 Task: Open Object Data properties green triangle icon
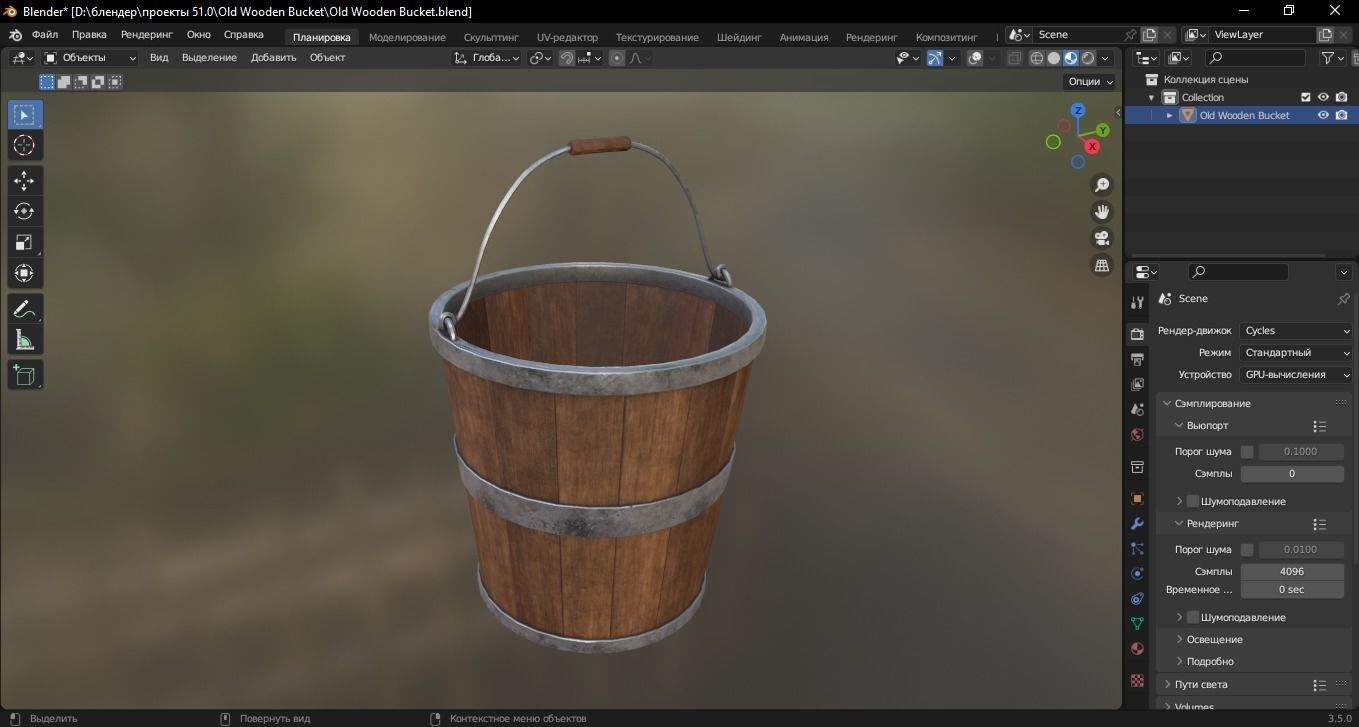click(x=1137, y=623)
